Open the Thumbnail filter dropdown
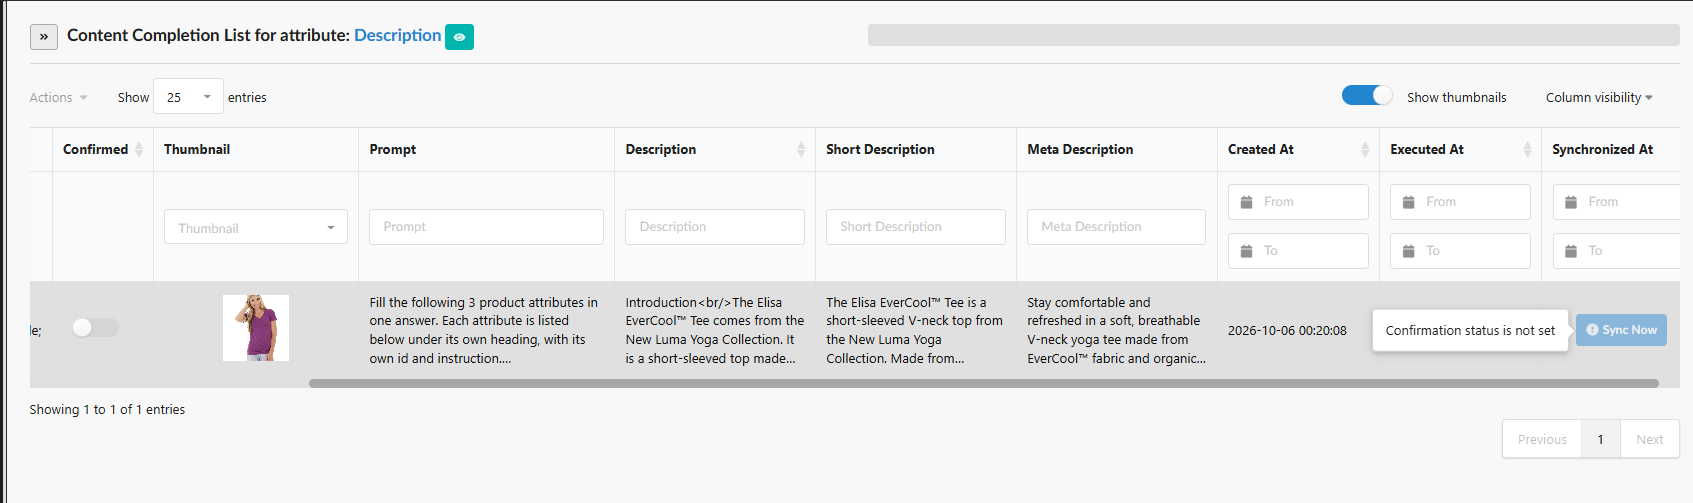Screen dimensions: 1693x503 point(256,227)
